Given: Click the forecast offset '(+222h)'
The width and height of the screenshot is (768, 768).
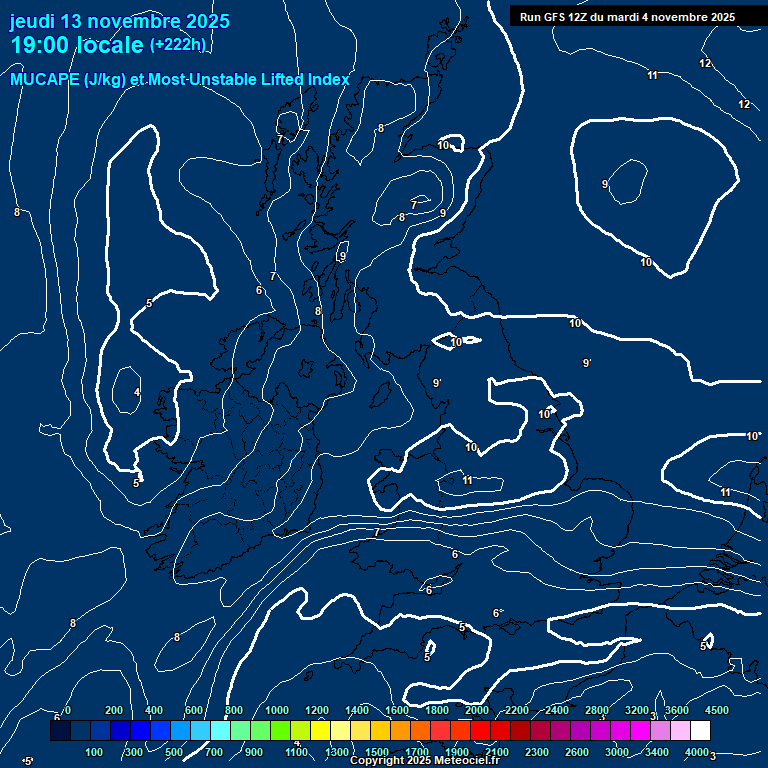Looking at the screenshot, I should point(177,45).
